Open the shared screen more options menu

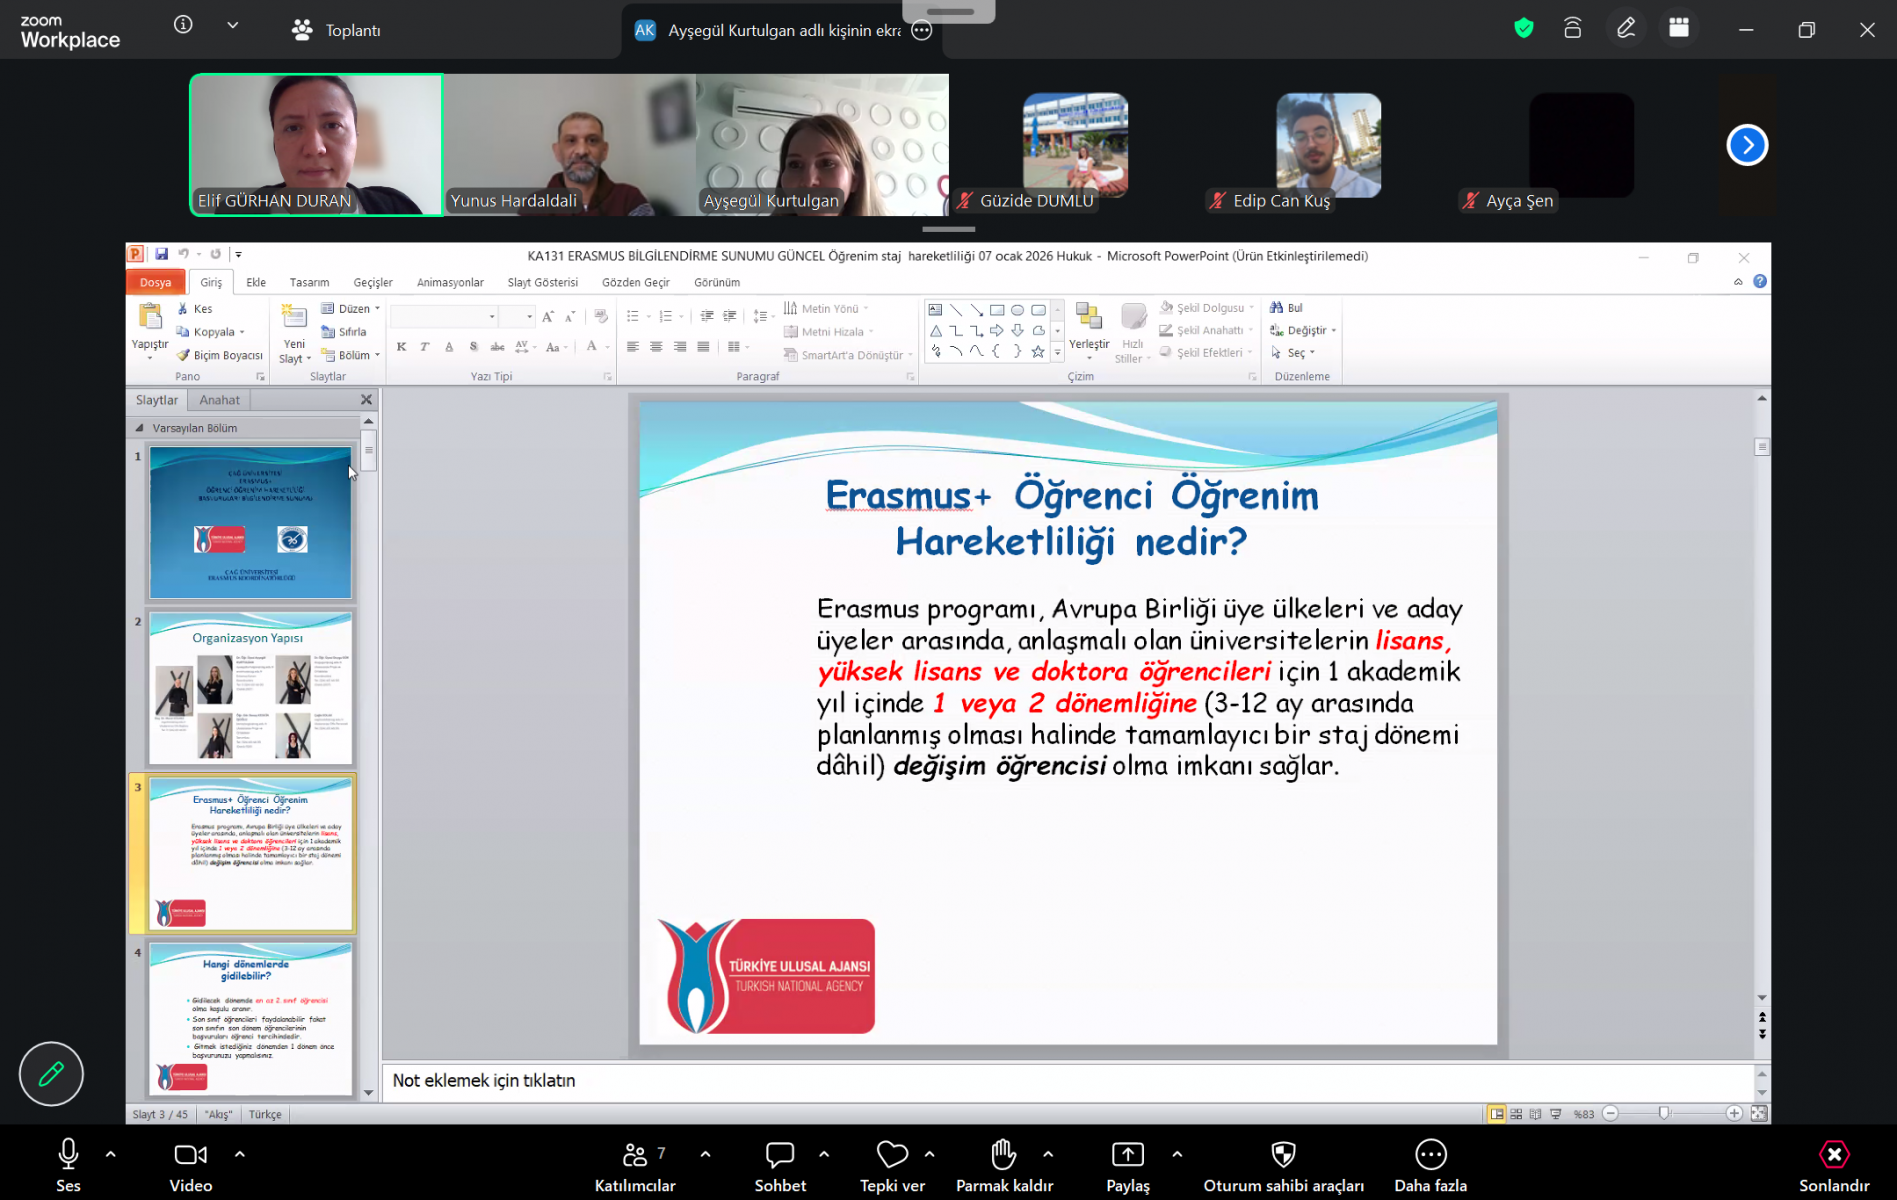pos(922,30)
